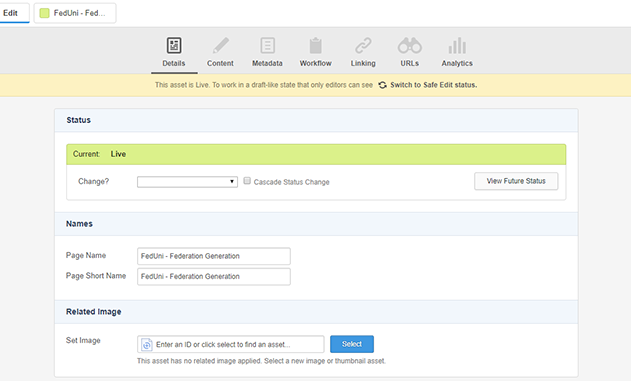This screenshot has height=381, width=631.
Task: Click the 'Change?' label
Action: pos(93,181)
